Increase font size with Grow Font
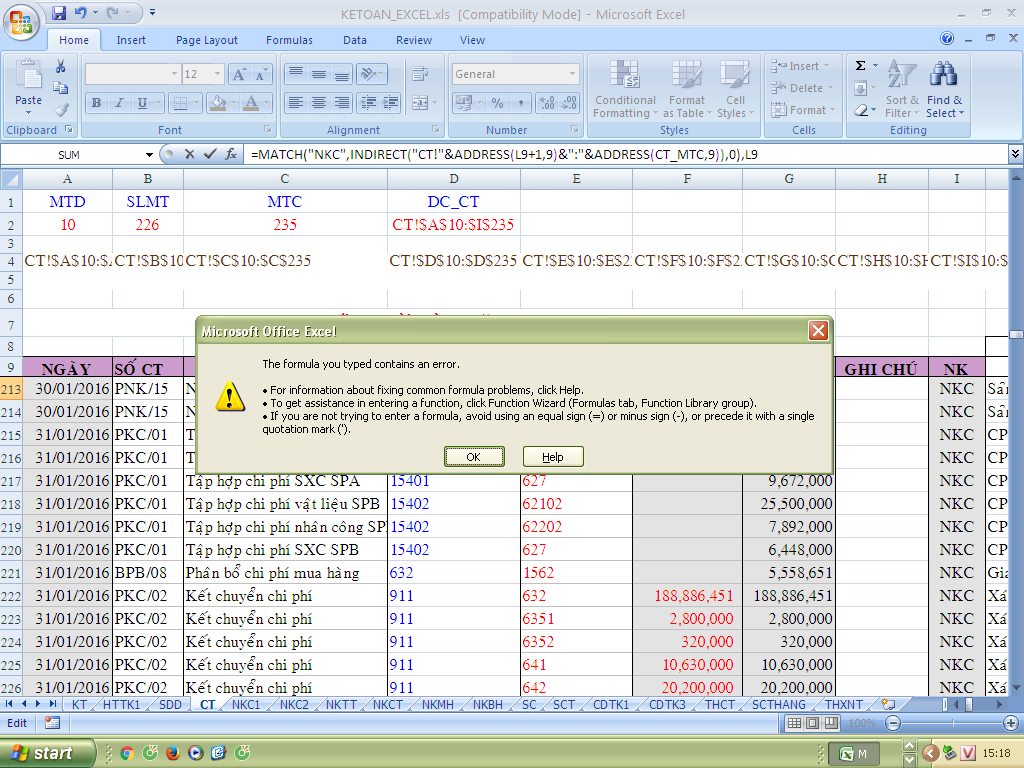 point(239,74)
